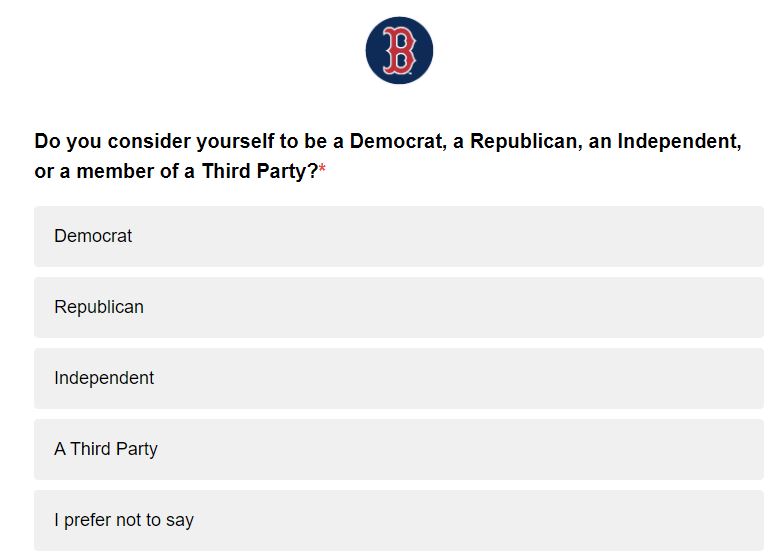Screen dimensions: 773x560
Task: Select the Democrat option
Action: 398,237
